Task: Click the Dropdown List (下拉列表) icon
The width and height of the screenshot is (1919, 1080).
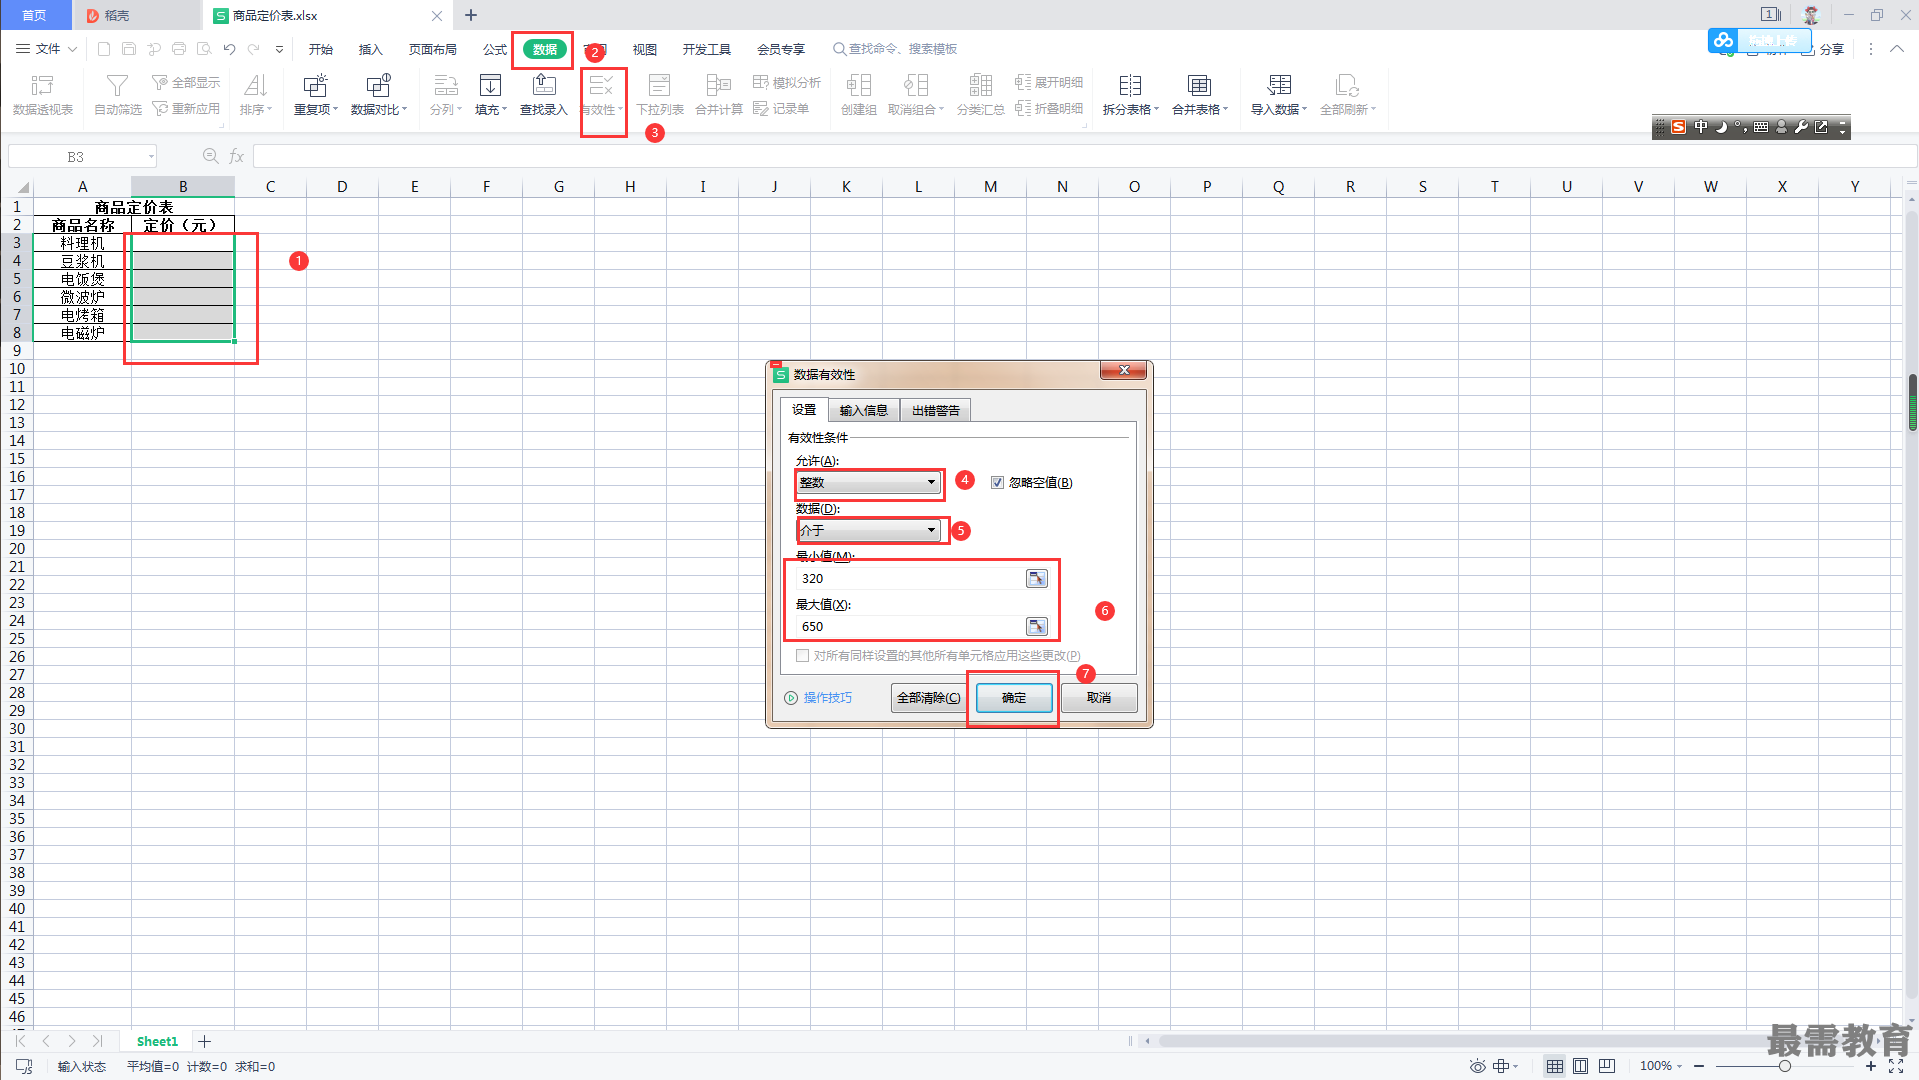Action: (659, 86)
